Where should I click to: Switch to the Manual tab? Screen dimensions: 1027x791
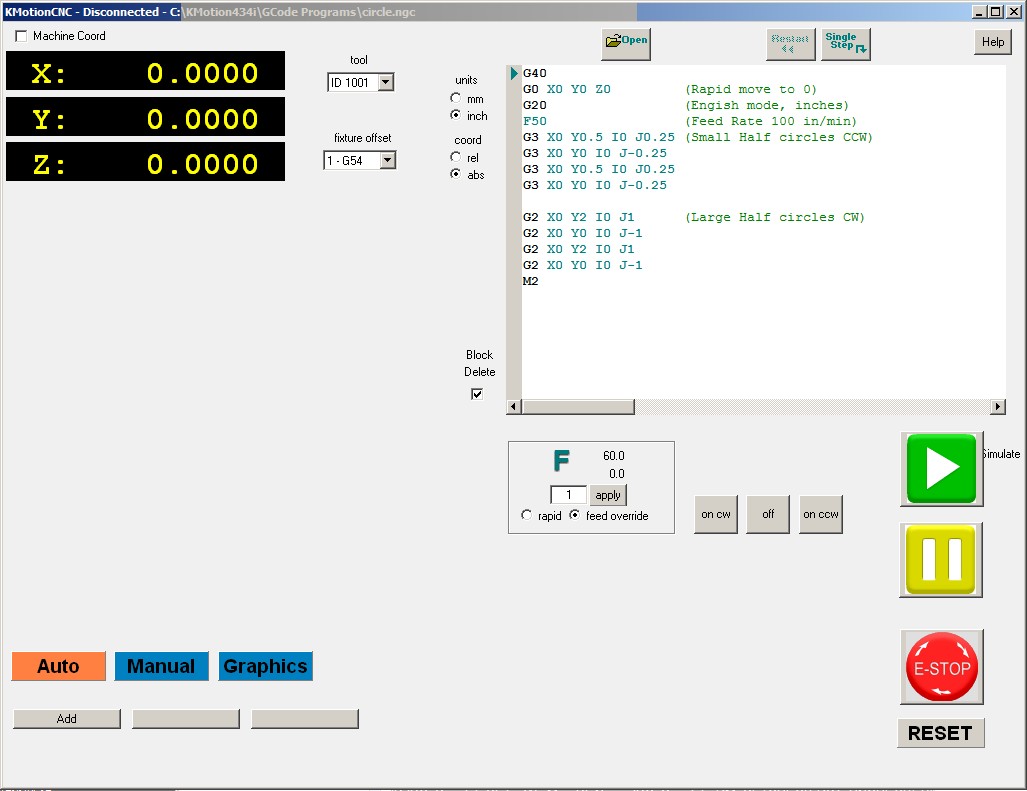[161, 666]
